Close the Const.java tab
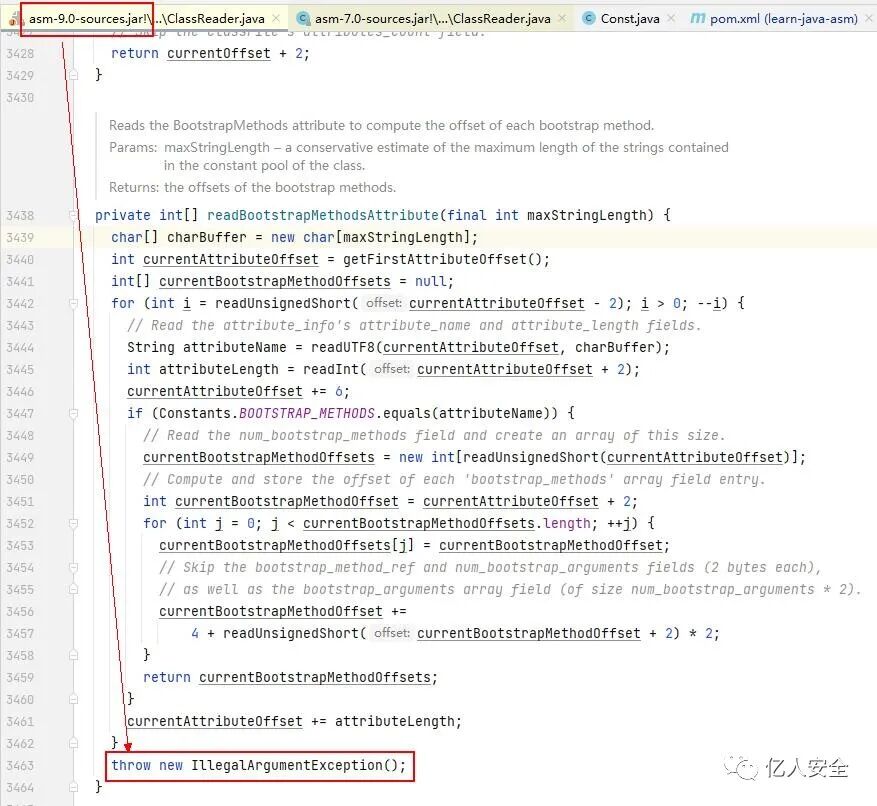877x806 pixels. click(671, 18)
